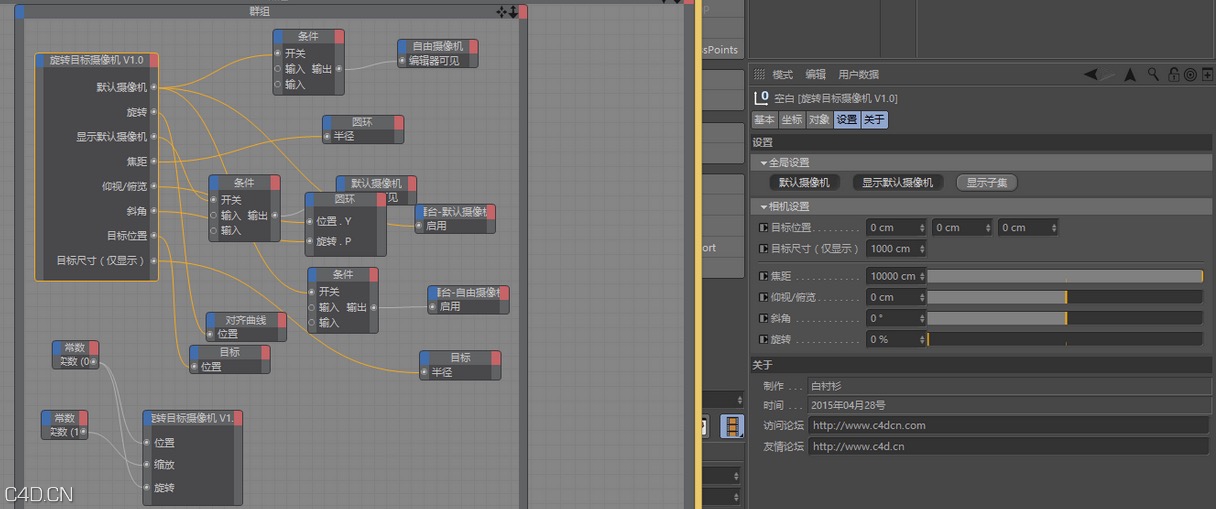Click the 焦距 slider bar

click(x=1065, y=276)
